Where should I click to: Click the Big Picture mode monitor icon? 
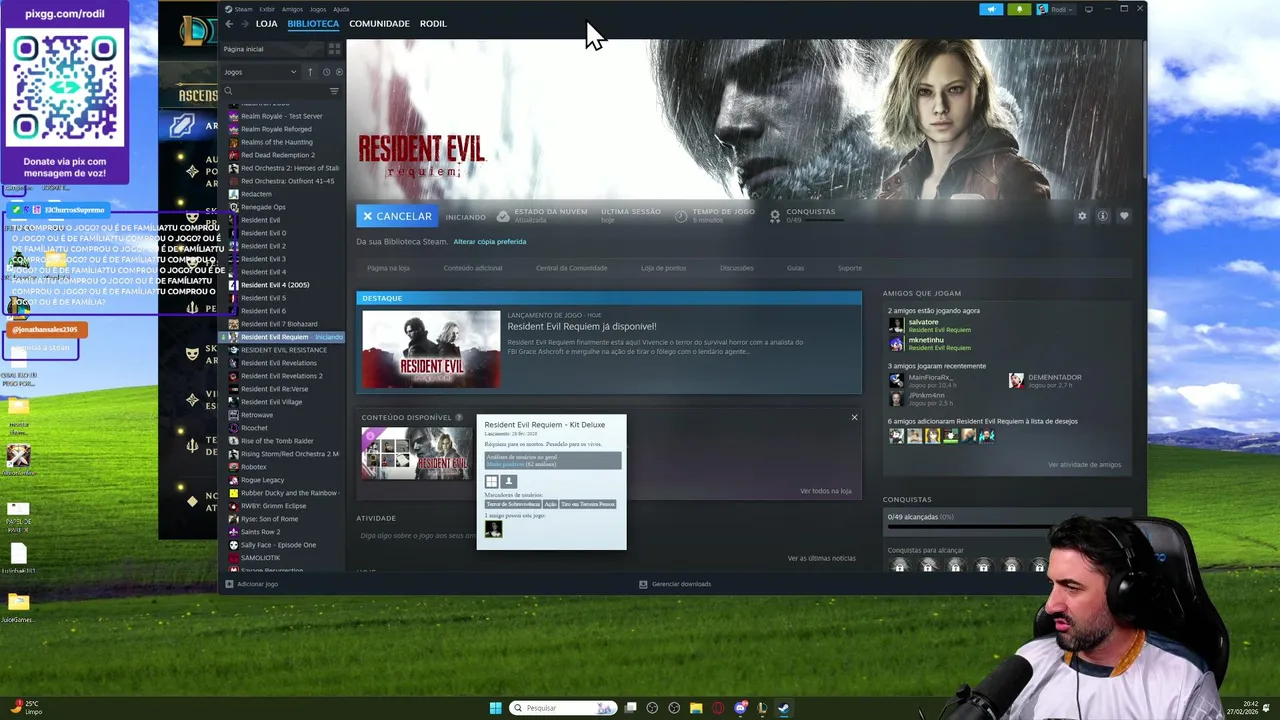(x=1089, y=9)
